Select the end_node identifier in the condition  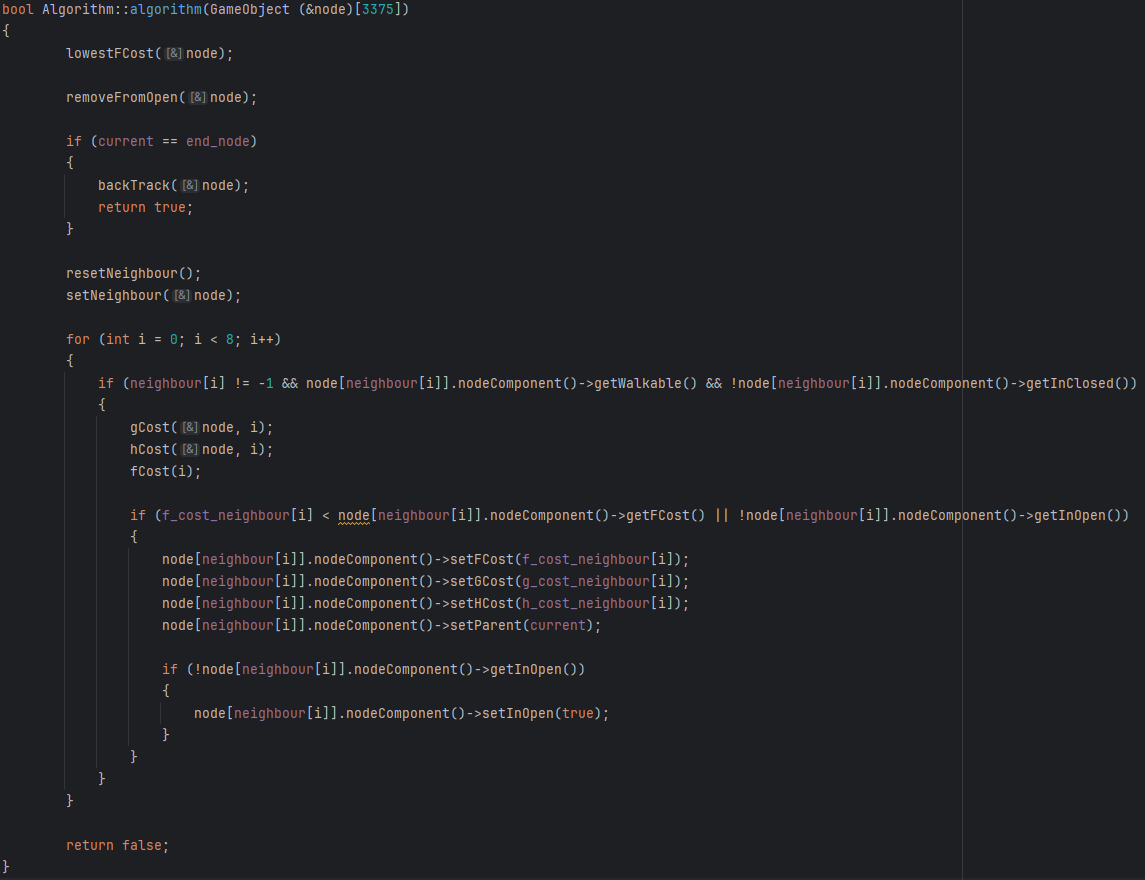coord(216,141)
